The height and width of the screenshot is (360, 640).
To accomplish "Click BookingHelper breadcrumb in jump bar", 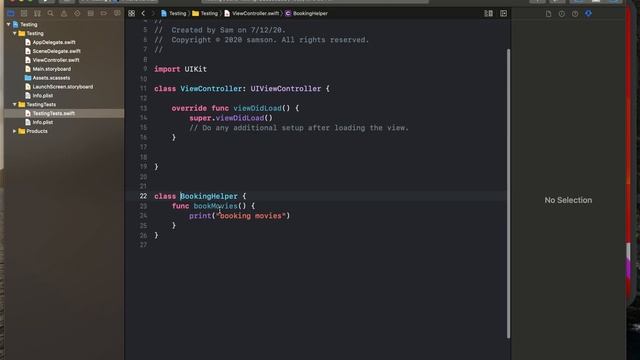I will pos(307,13).
